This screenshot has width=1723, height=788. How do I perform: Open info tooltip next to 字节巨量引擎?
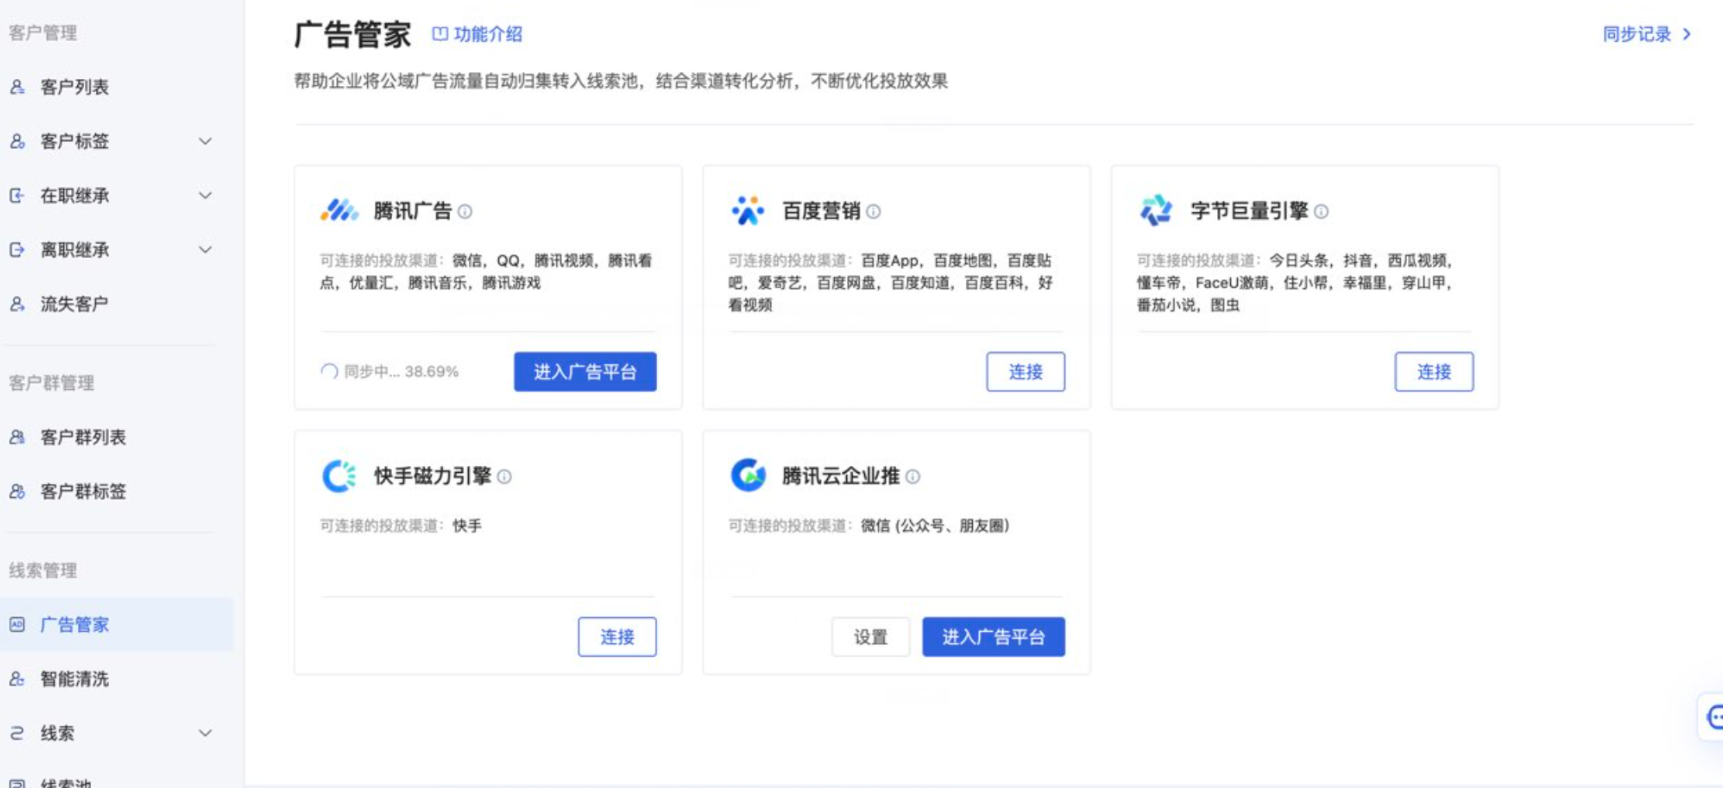pyautogui.click(x=1322, y=212)
